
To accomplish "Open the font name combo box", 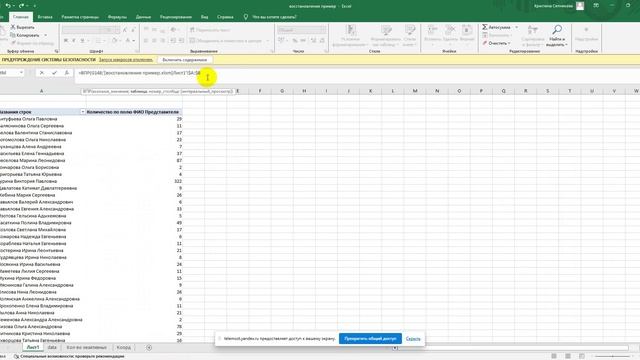I will click(82, 30).
